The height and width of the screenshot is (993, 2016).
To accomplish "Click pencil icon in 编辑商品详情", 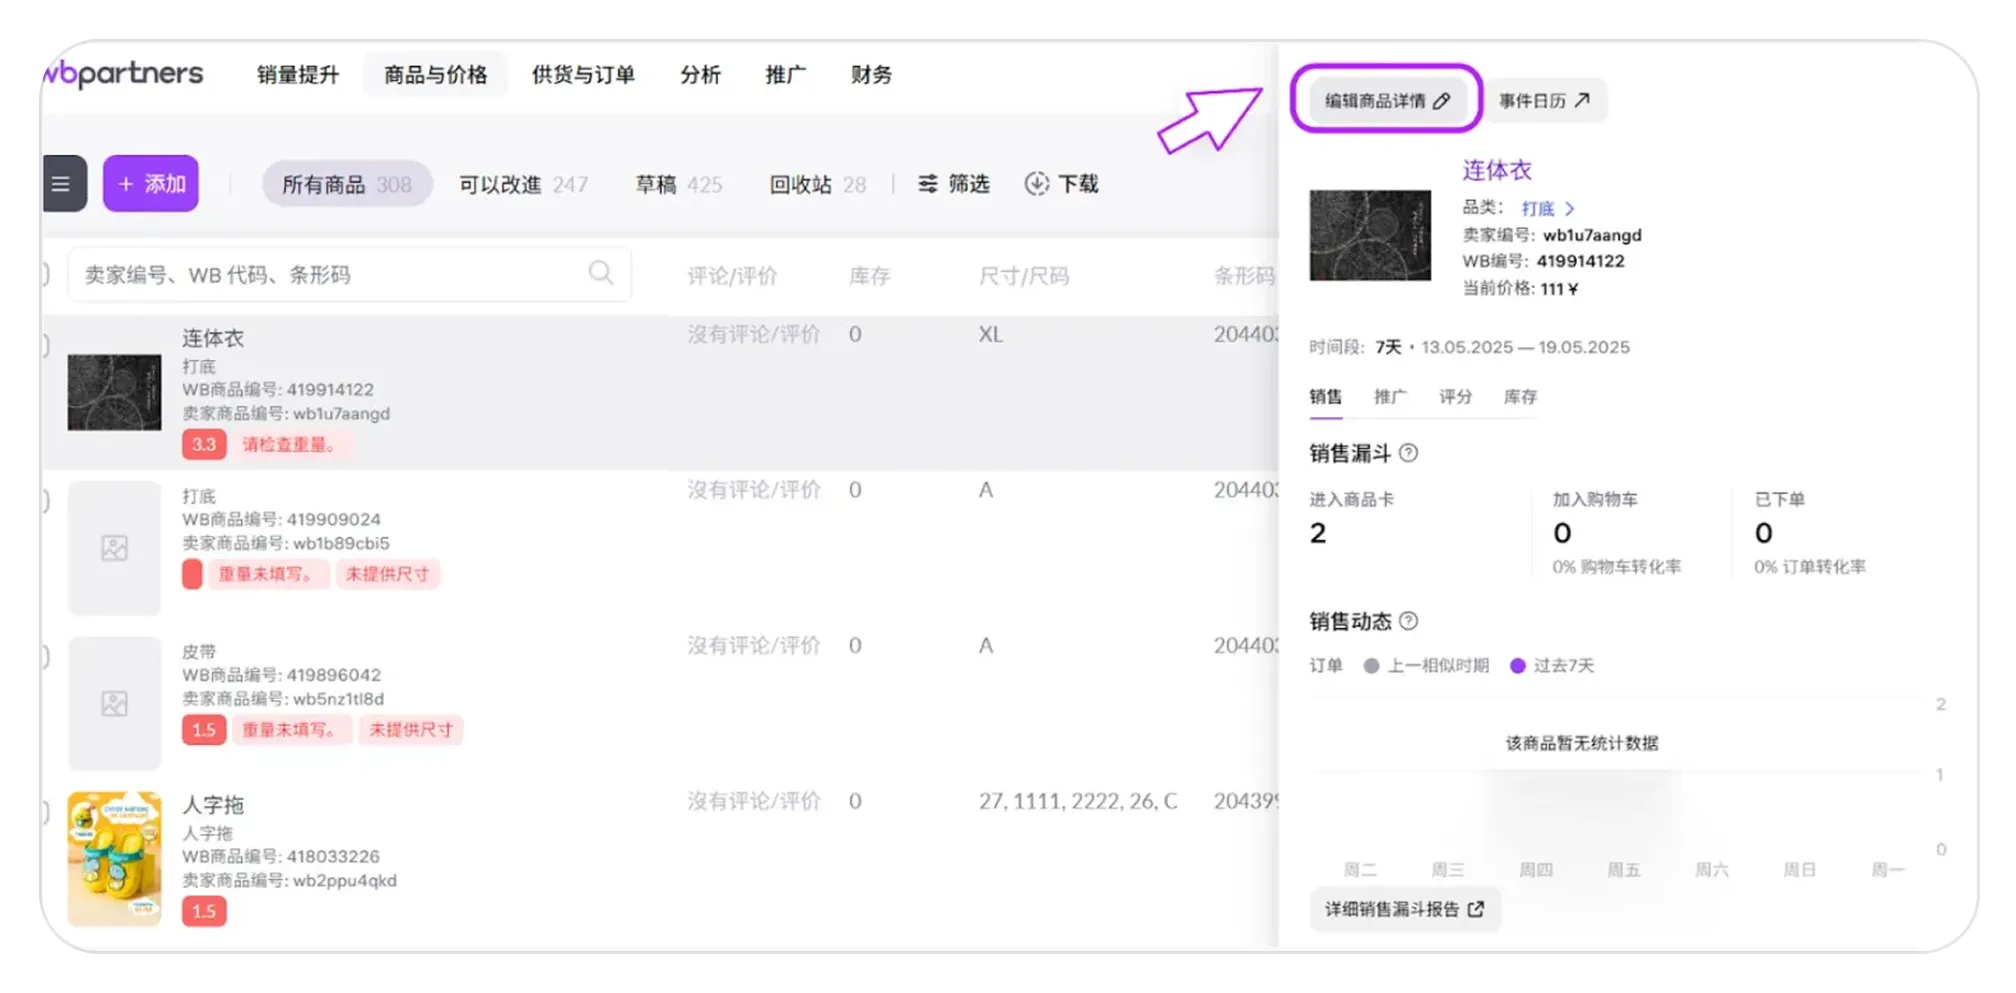I will coord(1441,101).
